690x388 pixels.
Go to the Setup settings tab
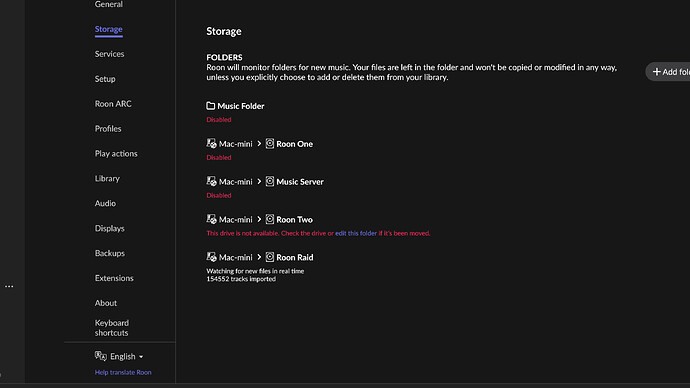(105, 79)
